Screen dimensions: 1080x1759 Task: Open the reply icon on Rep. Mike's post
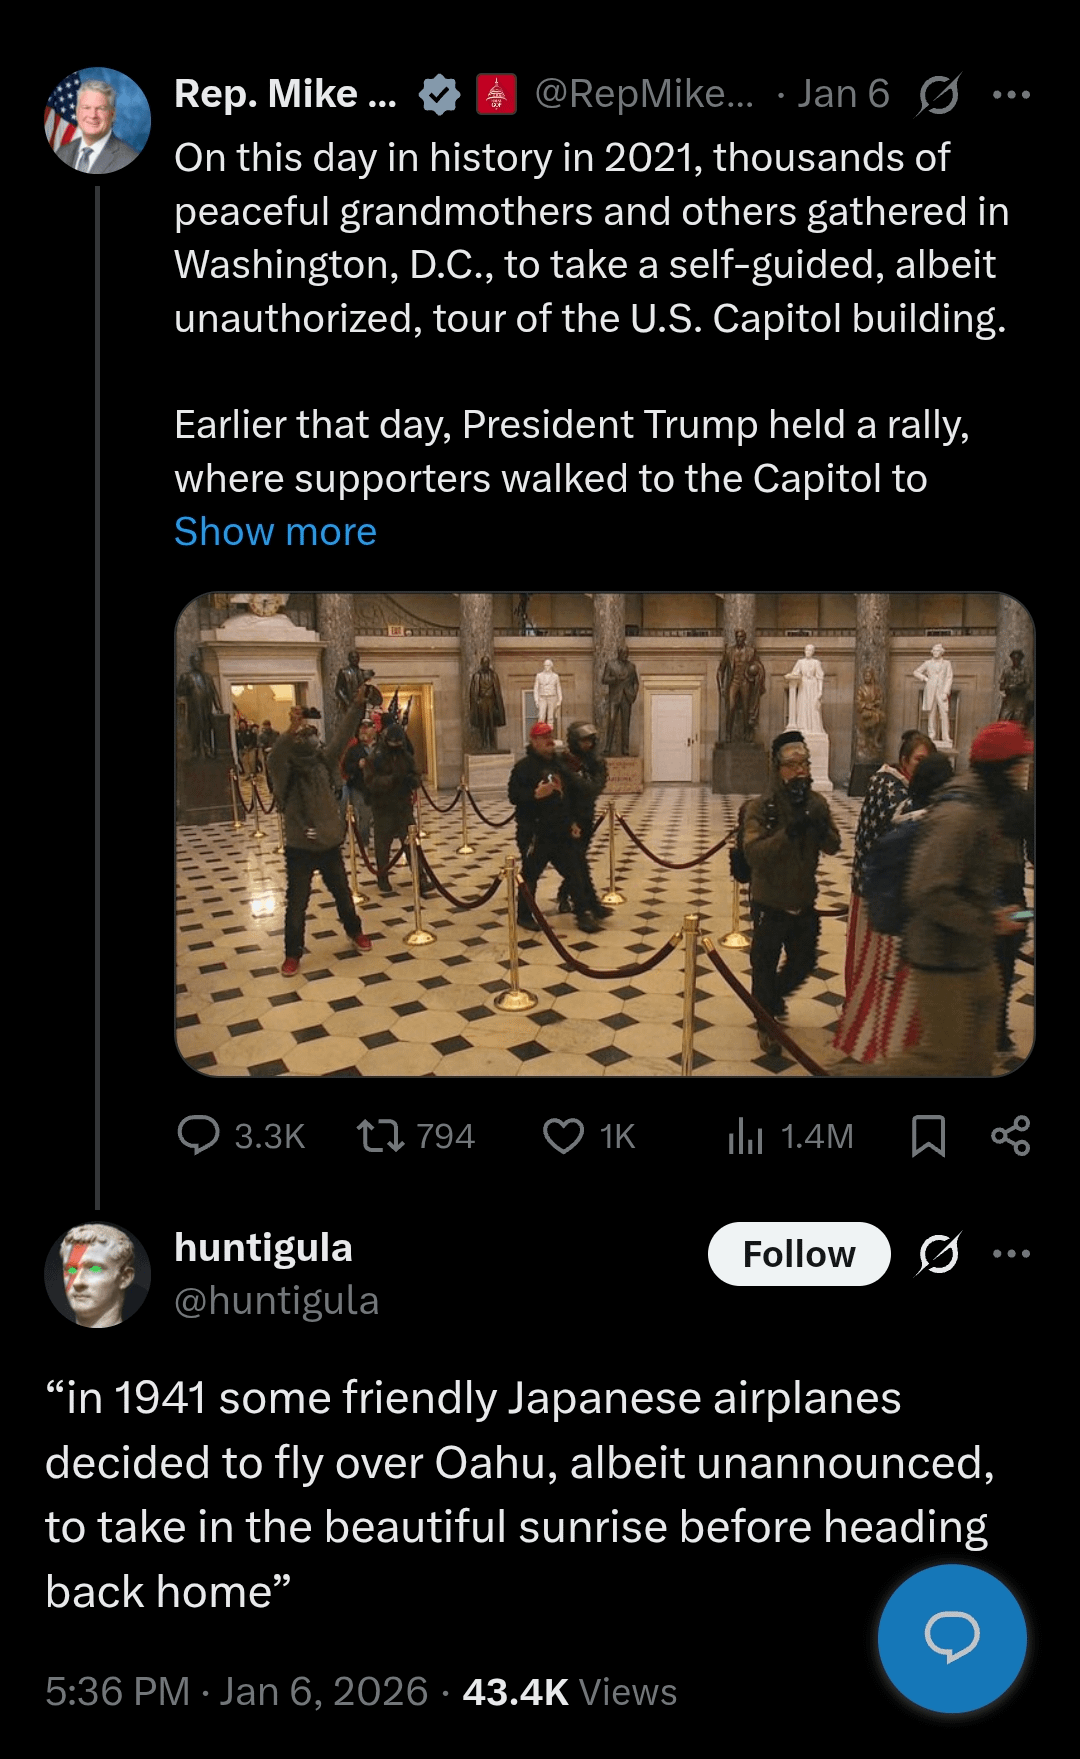198,1135
